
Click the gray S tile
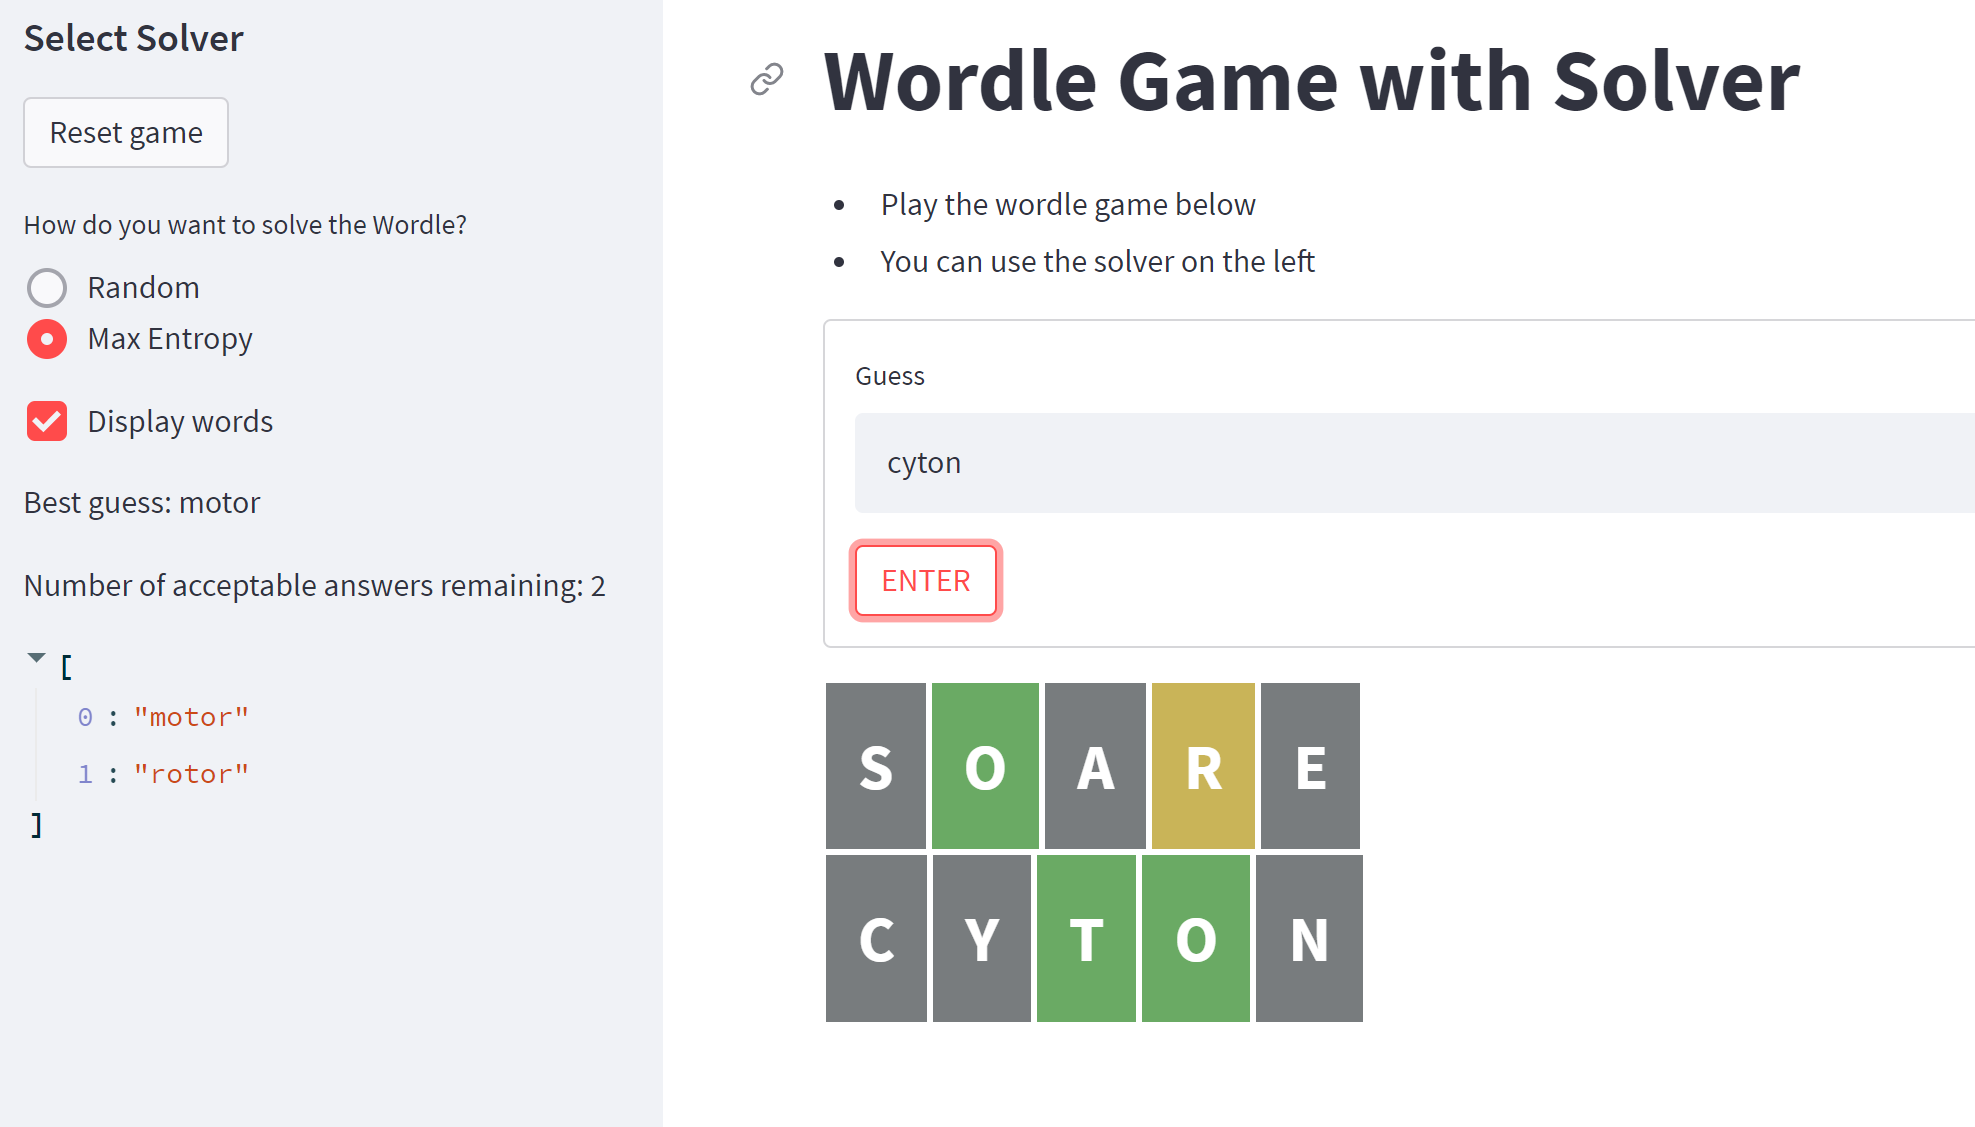[x=876, y=767]
